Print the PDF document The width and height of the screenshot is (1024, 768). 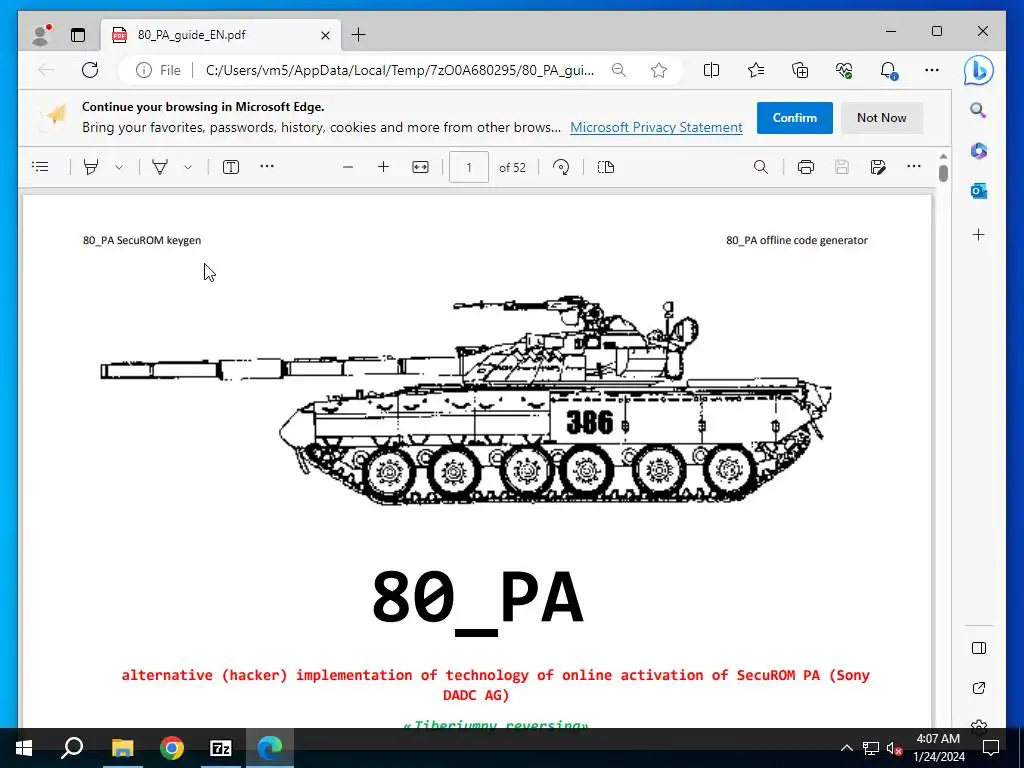click(x=806, y=167)
